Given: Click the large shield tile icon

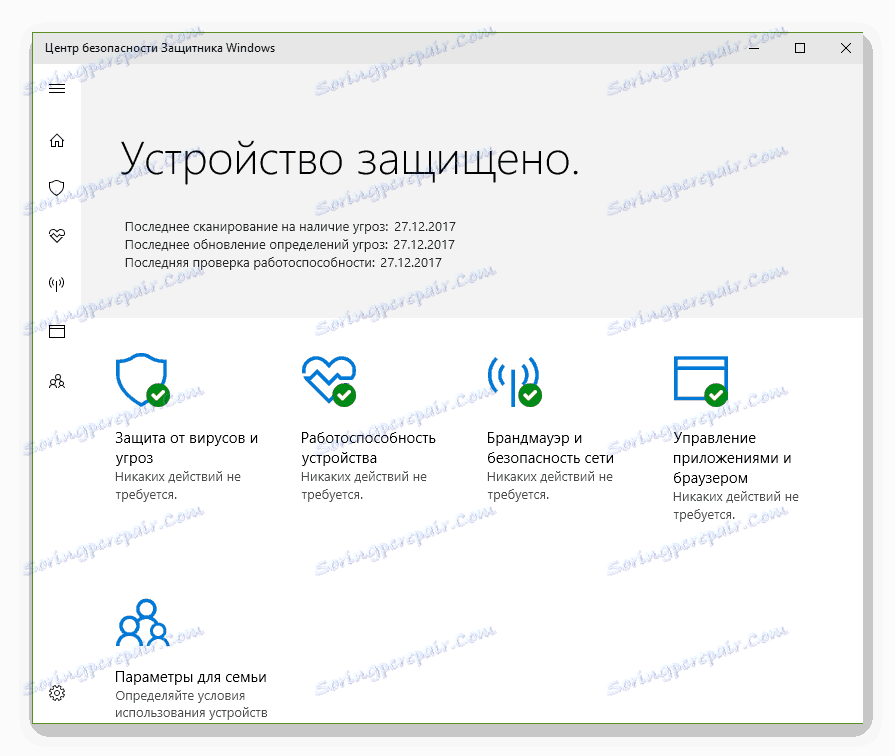Looking at the screenshot, I should (143, 380).
